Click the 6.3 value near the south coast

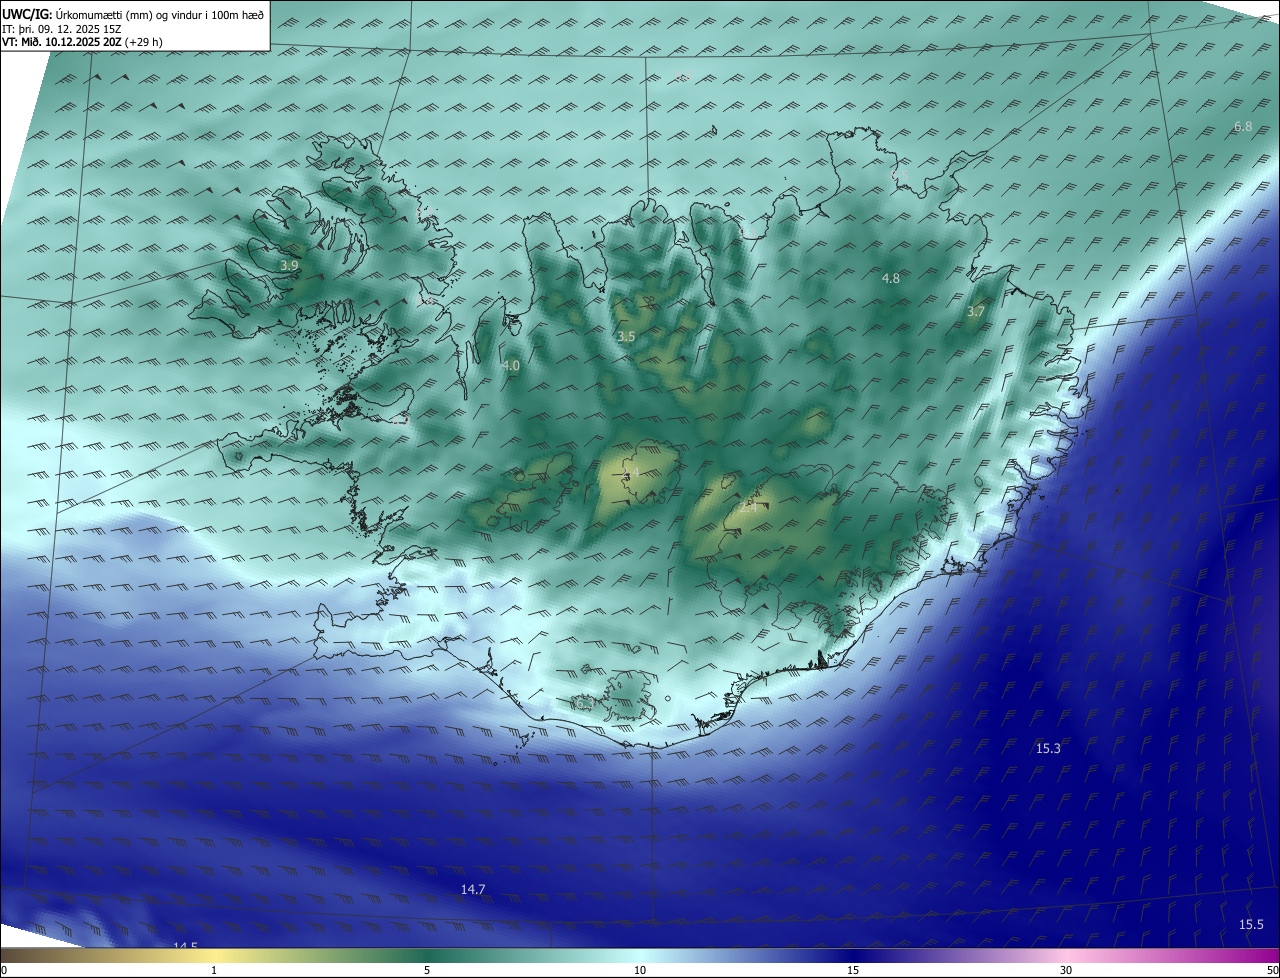pyautogui.click(x=584, y=704)
